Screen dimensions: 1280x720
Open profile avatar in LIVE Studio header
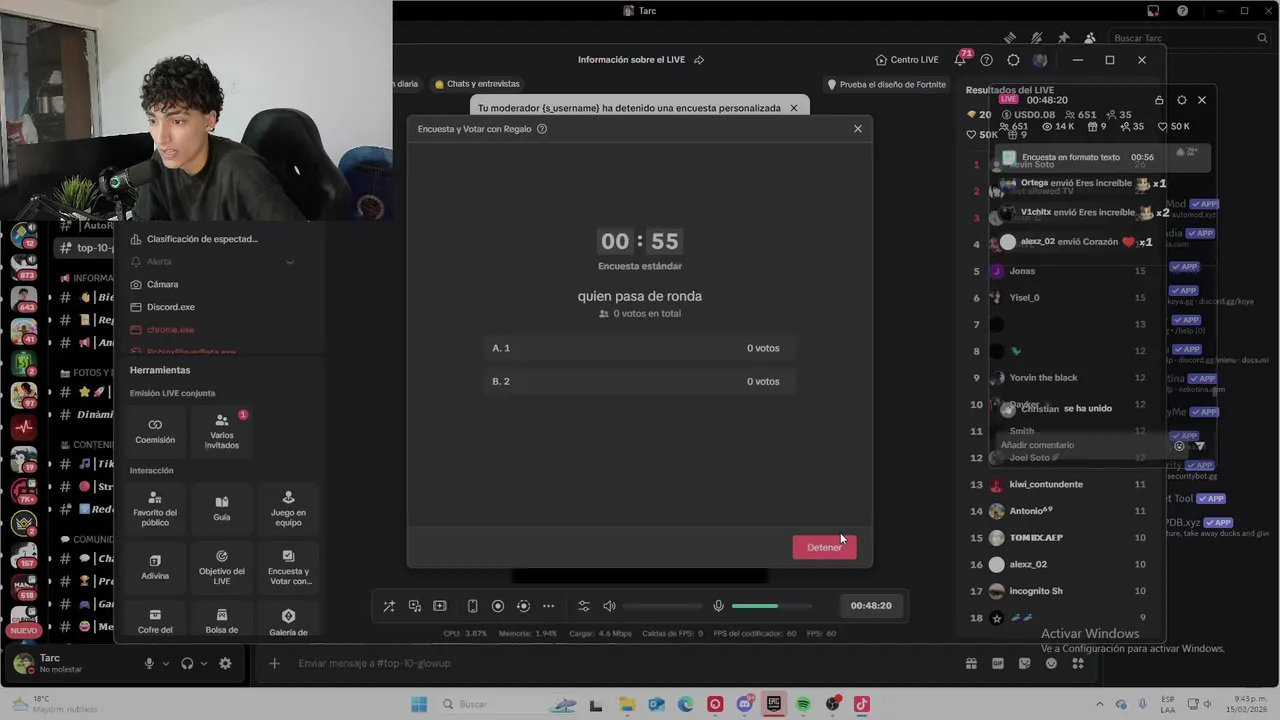[x=1040, y=60]
